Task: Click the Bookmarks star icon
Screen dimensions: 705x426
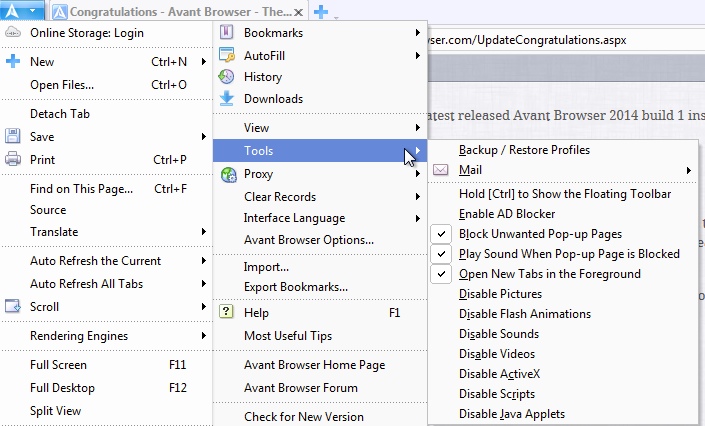Action: [226, 33]
